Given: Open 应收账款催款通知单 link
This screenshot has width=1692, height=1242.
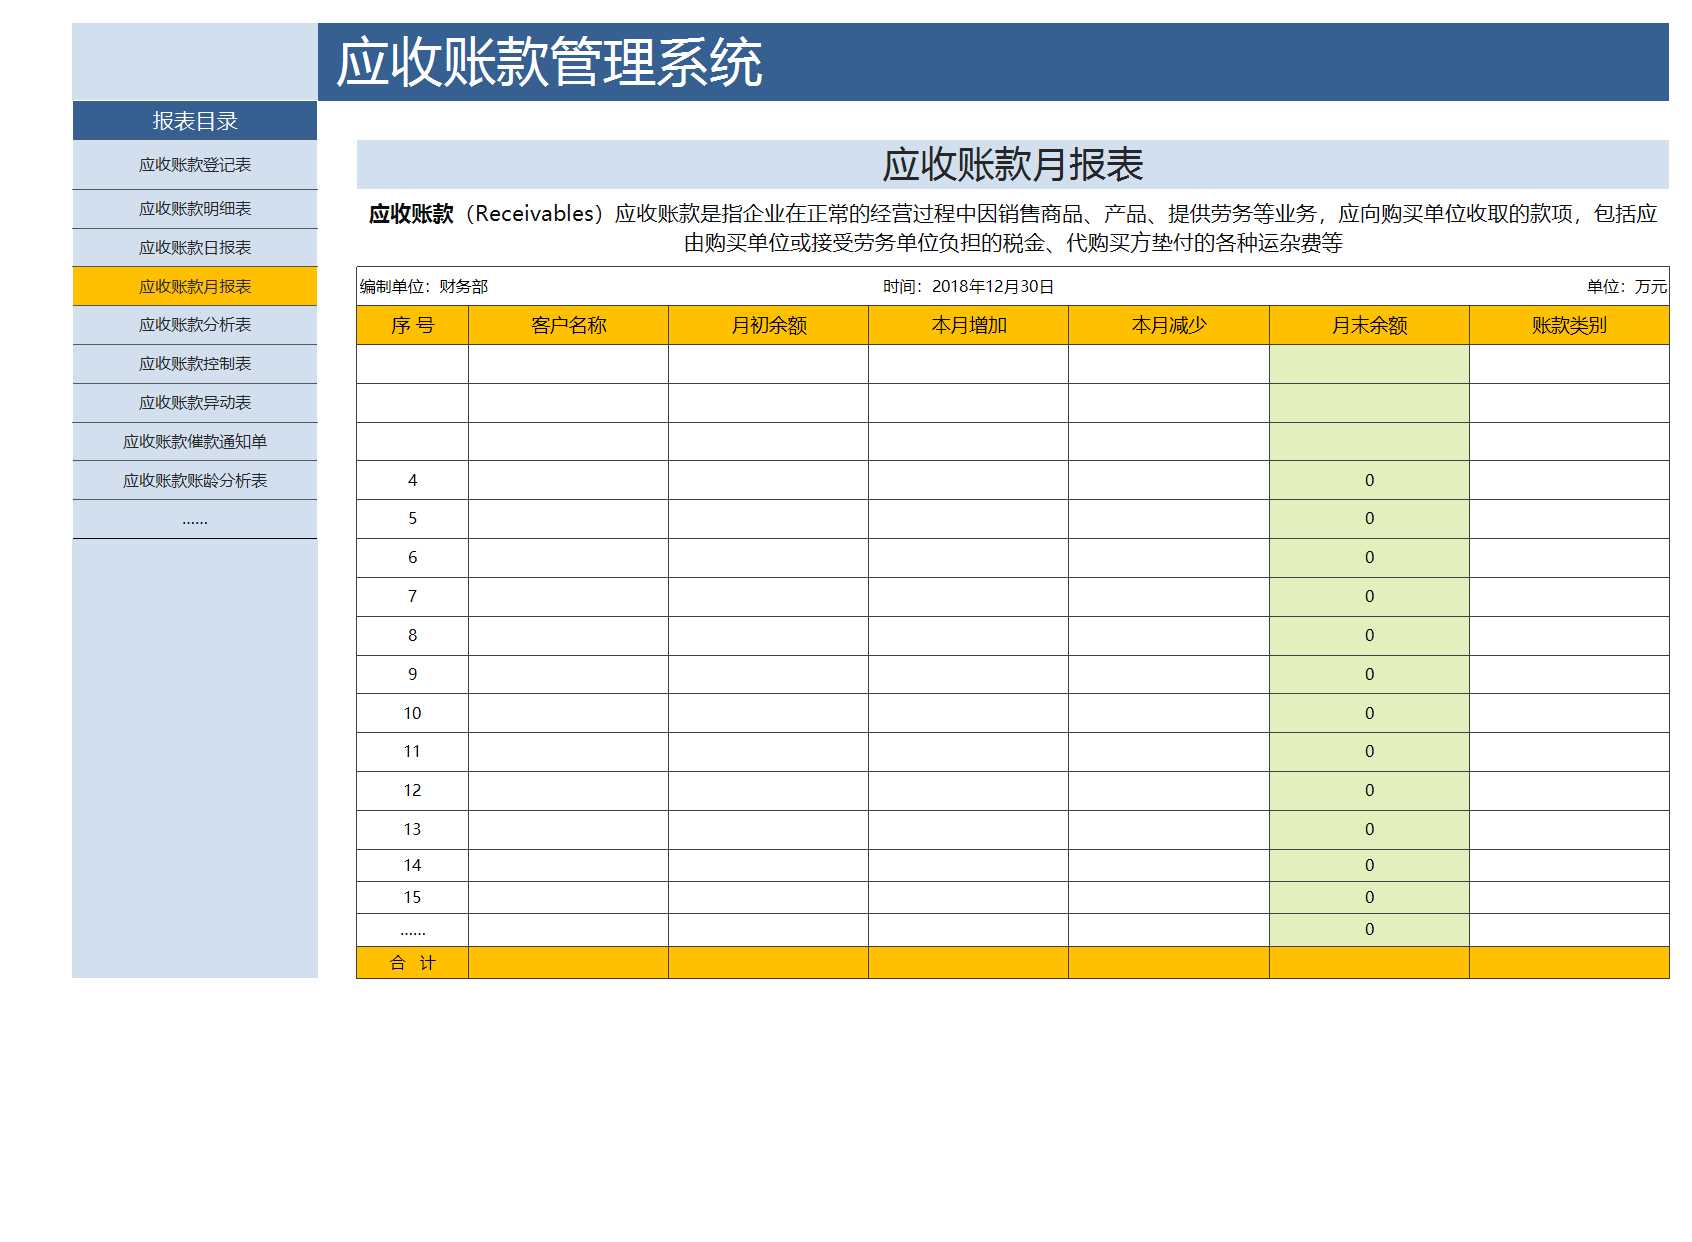Looking at the screenshot, I should [195, 442].
